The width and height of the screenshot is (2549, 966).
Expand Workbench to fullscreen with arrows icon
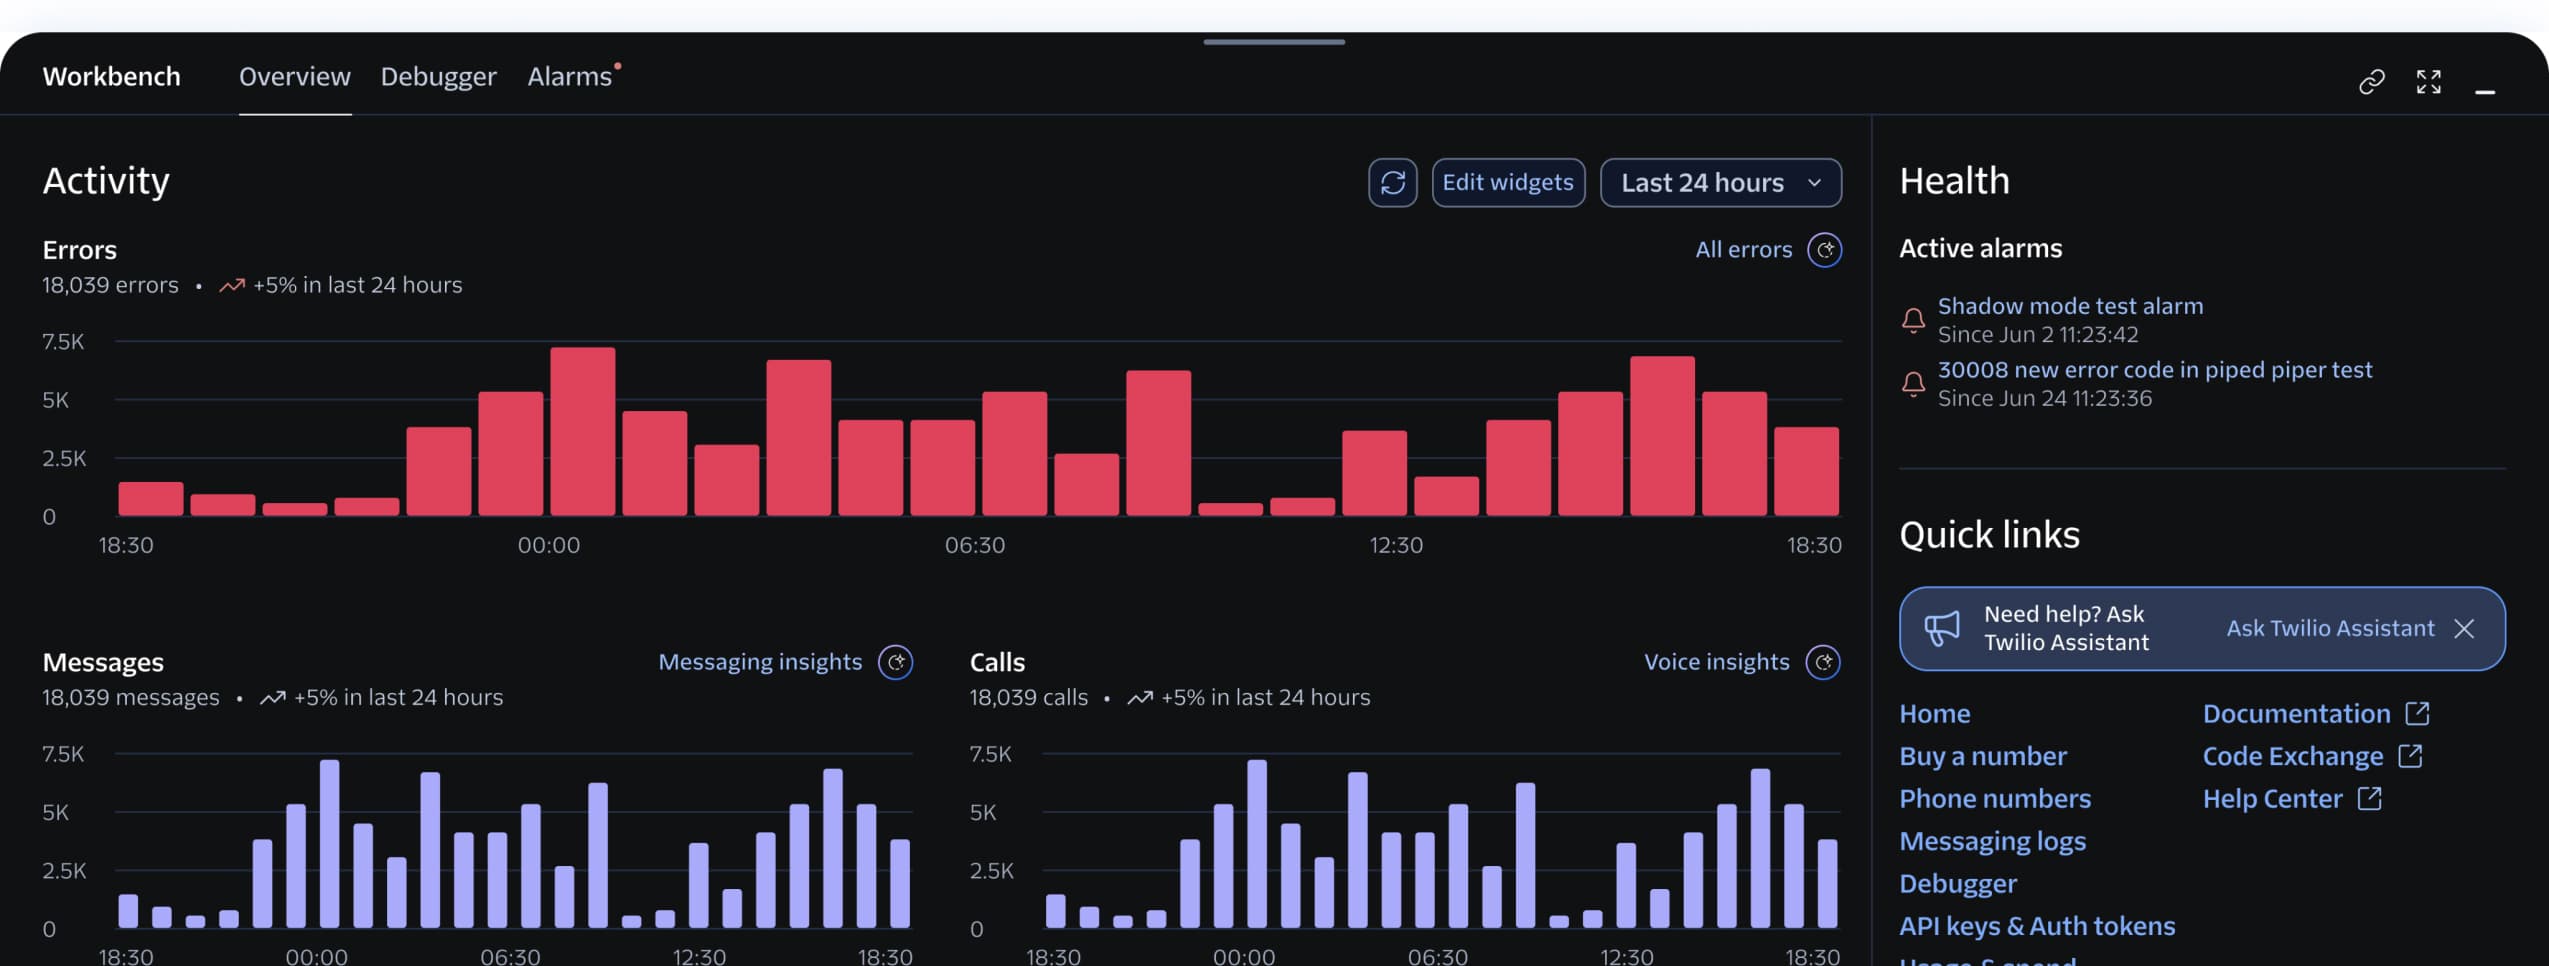coord(2428,81)
